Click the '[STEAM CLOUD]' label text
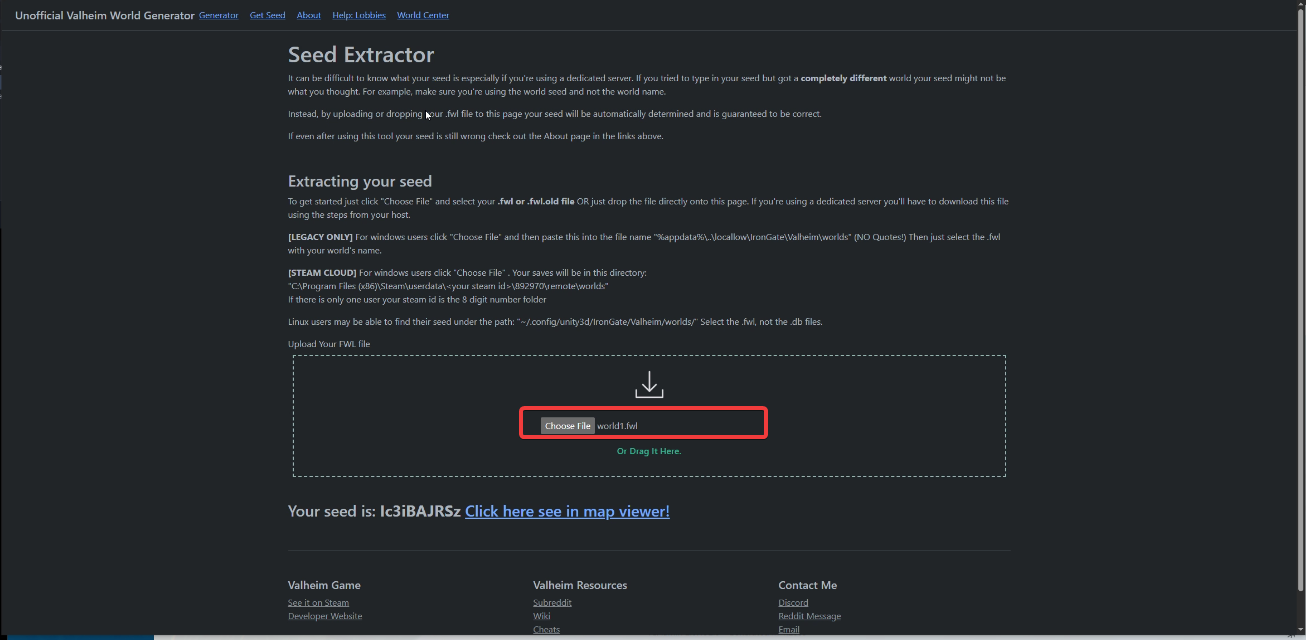The width and height of the screenshot is (1306, 640). [x=322, y=273]
